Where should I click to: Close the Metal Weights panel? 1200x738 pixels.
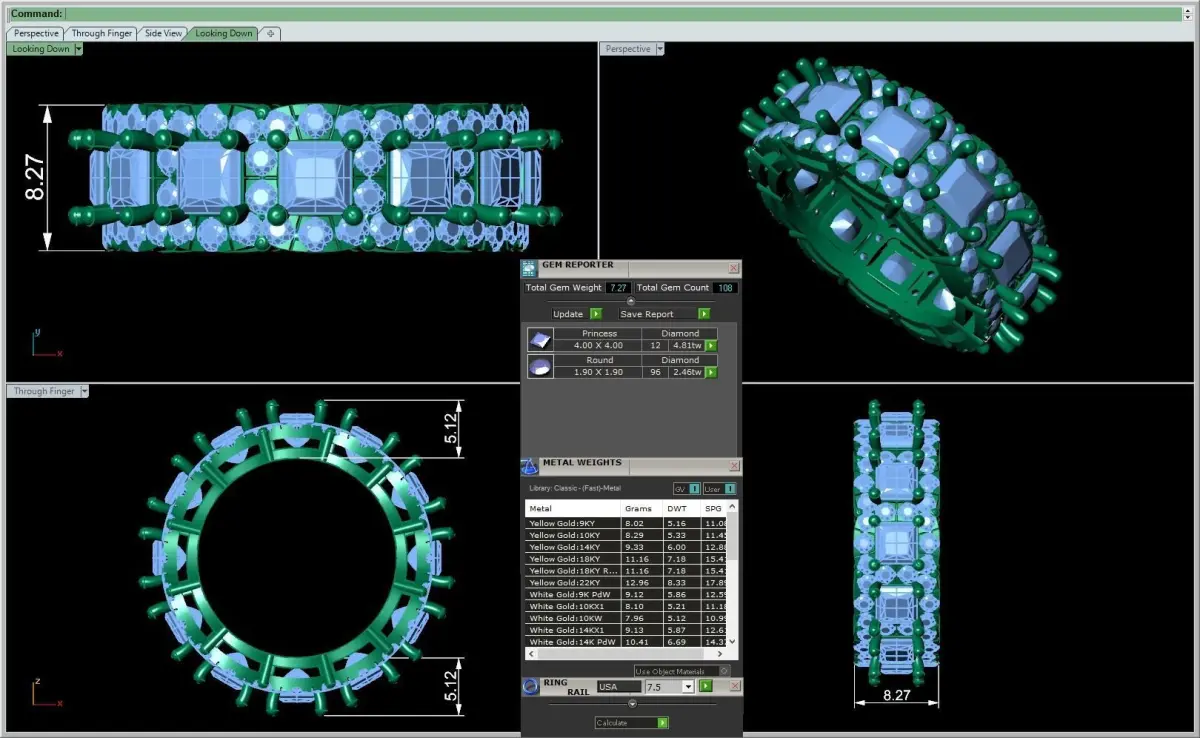734,466
